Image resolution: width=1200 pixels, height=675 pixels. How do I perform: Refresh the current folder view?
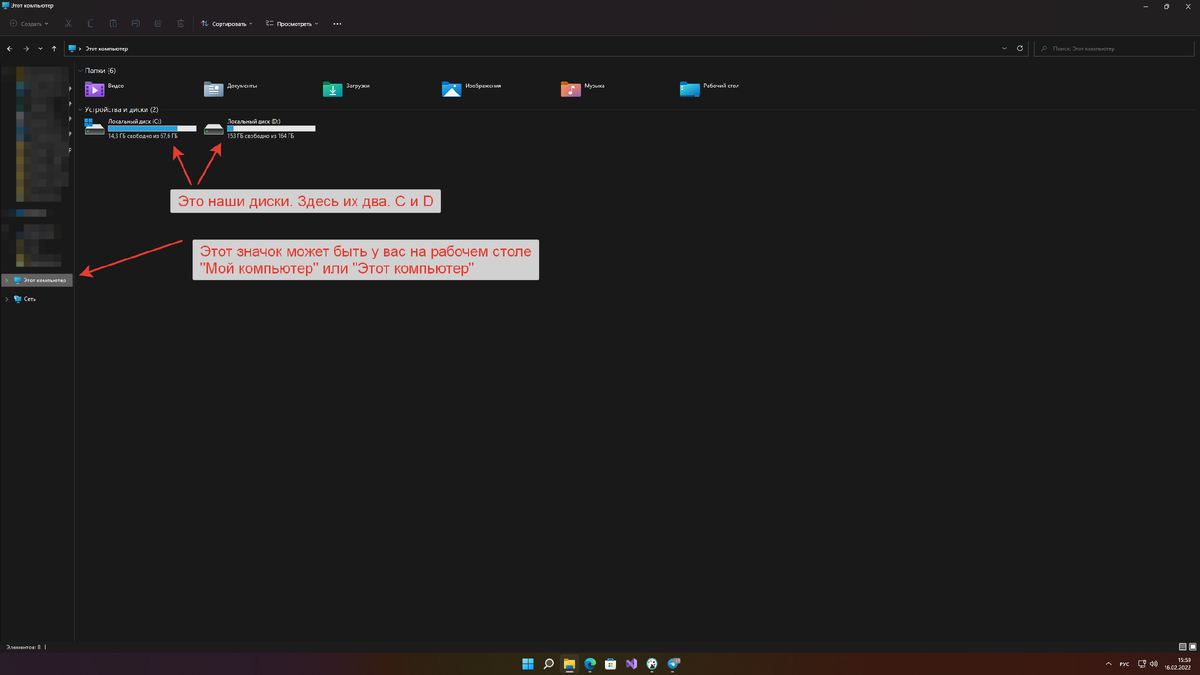tap(1020, 48)
